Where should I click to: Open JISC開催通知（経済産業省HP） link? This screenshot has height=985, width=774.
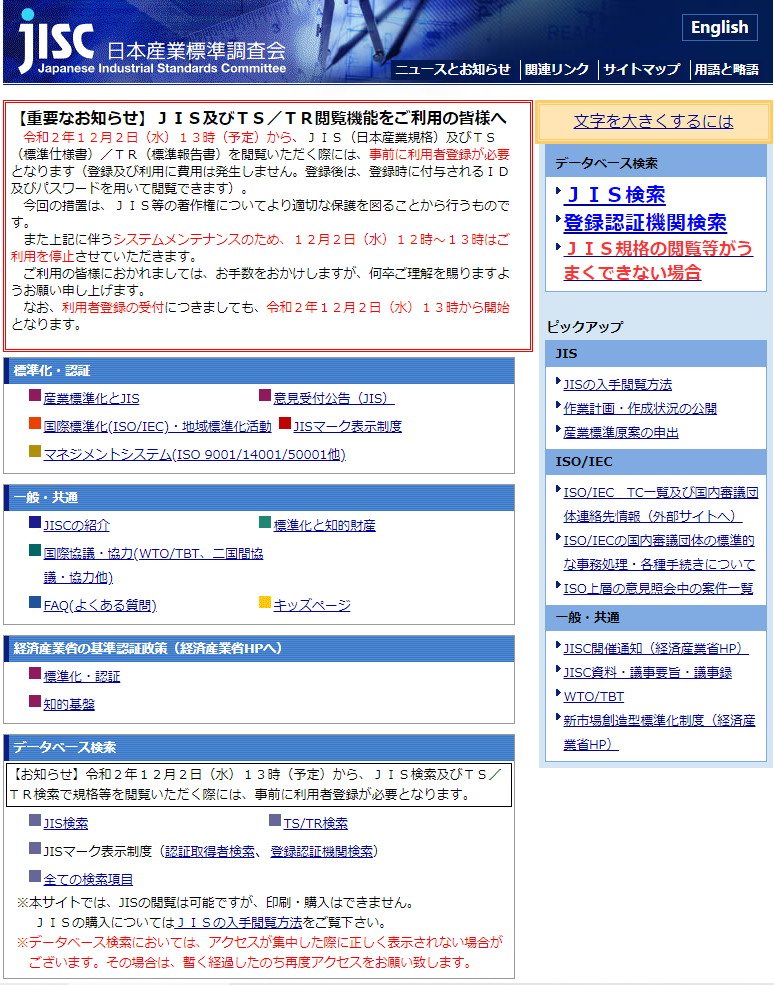pos(656,648)
